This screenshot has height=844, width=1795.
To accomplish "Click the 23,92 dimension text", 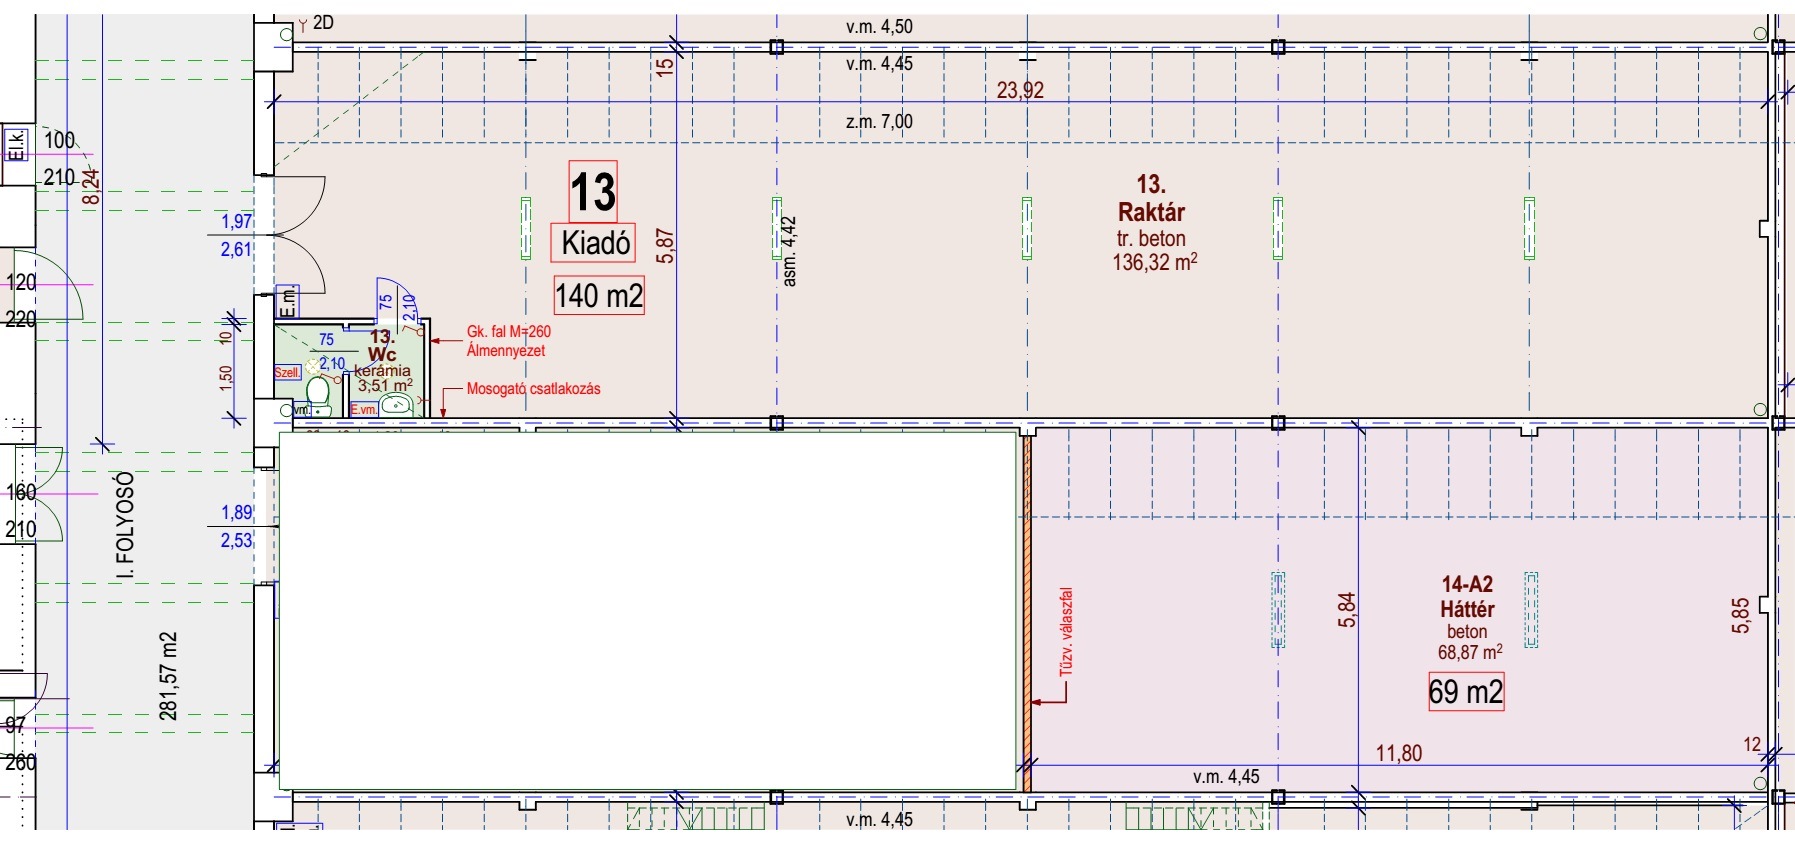I will [1020, 90].
